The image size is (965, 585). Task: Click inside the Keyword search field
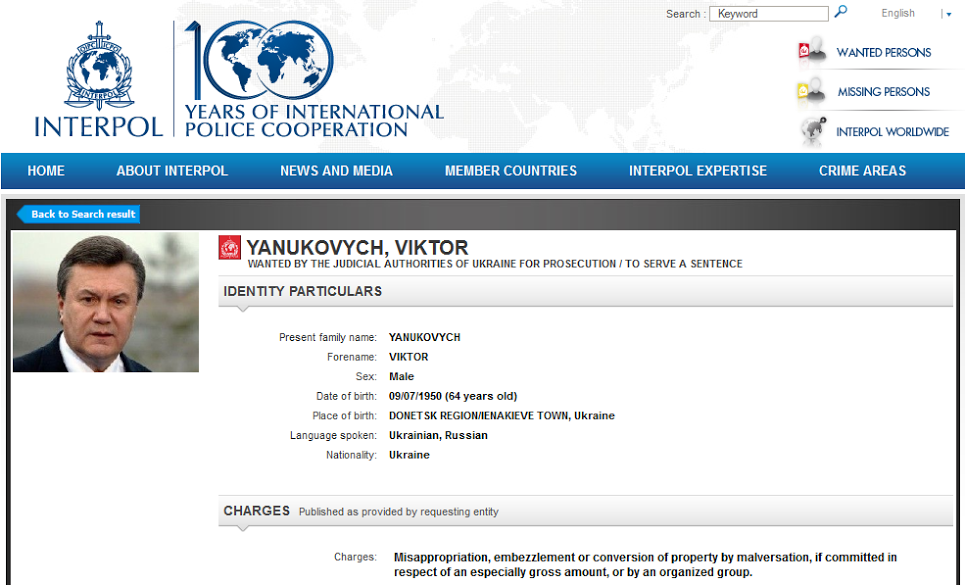pyautogui.click(x=768, y=13)
